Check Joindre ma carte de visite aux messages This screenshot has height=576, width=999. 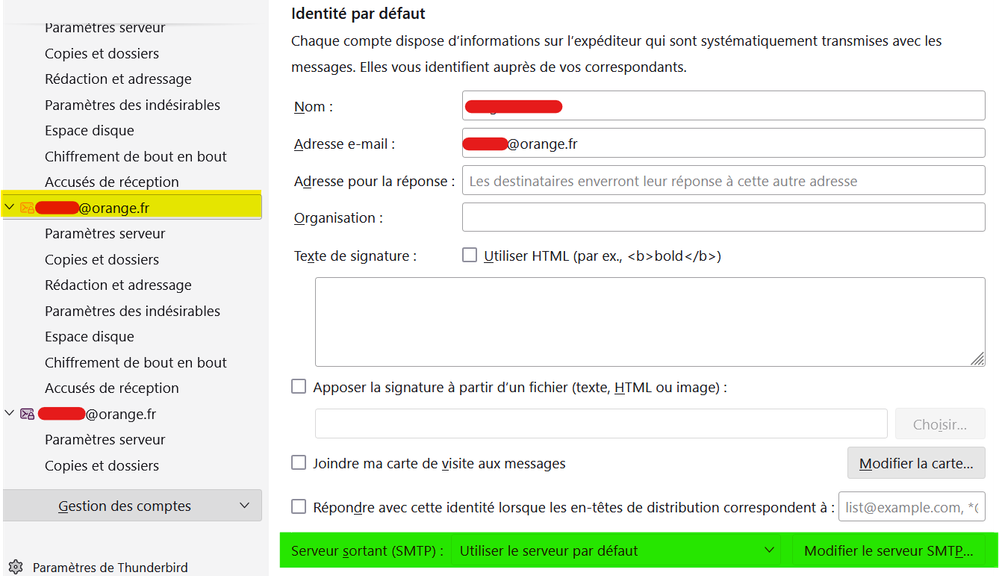point(299,463)
